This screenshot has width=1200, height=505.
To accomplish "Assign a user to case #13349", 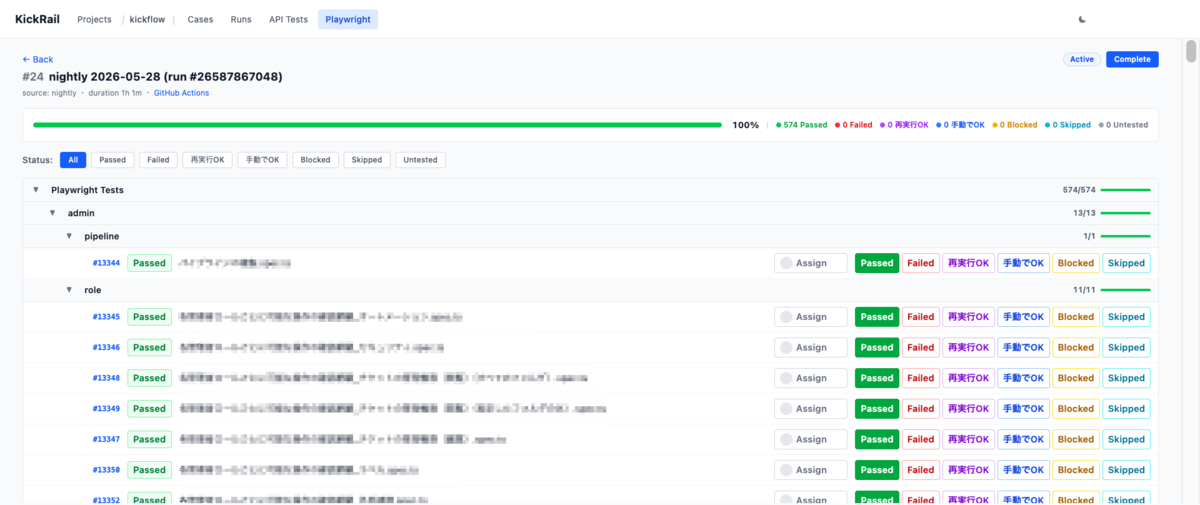I will pos(811,408).
